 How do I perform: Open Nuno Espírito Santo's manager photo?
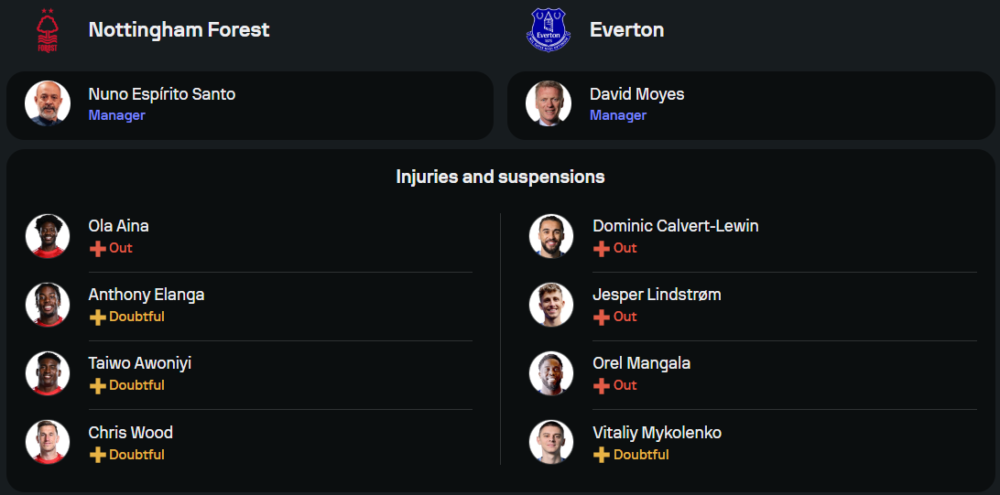coord(48,103)
